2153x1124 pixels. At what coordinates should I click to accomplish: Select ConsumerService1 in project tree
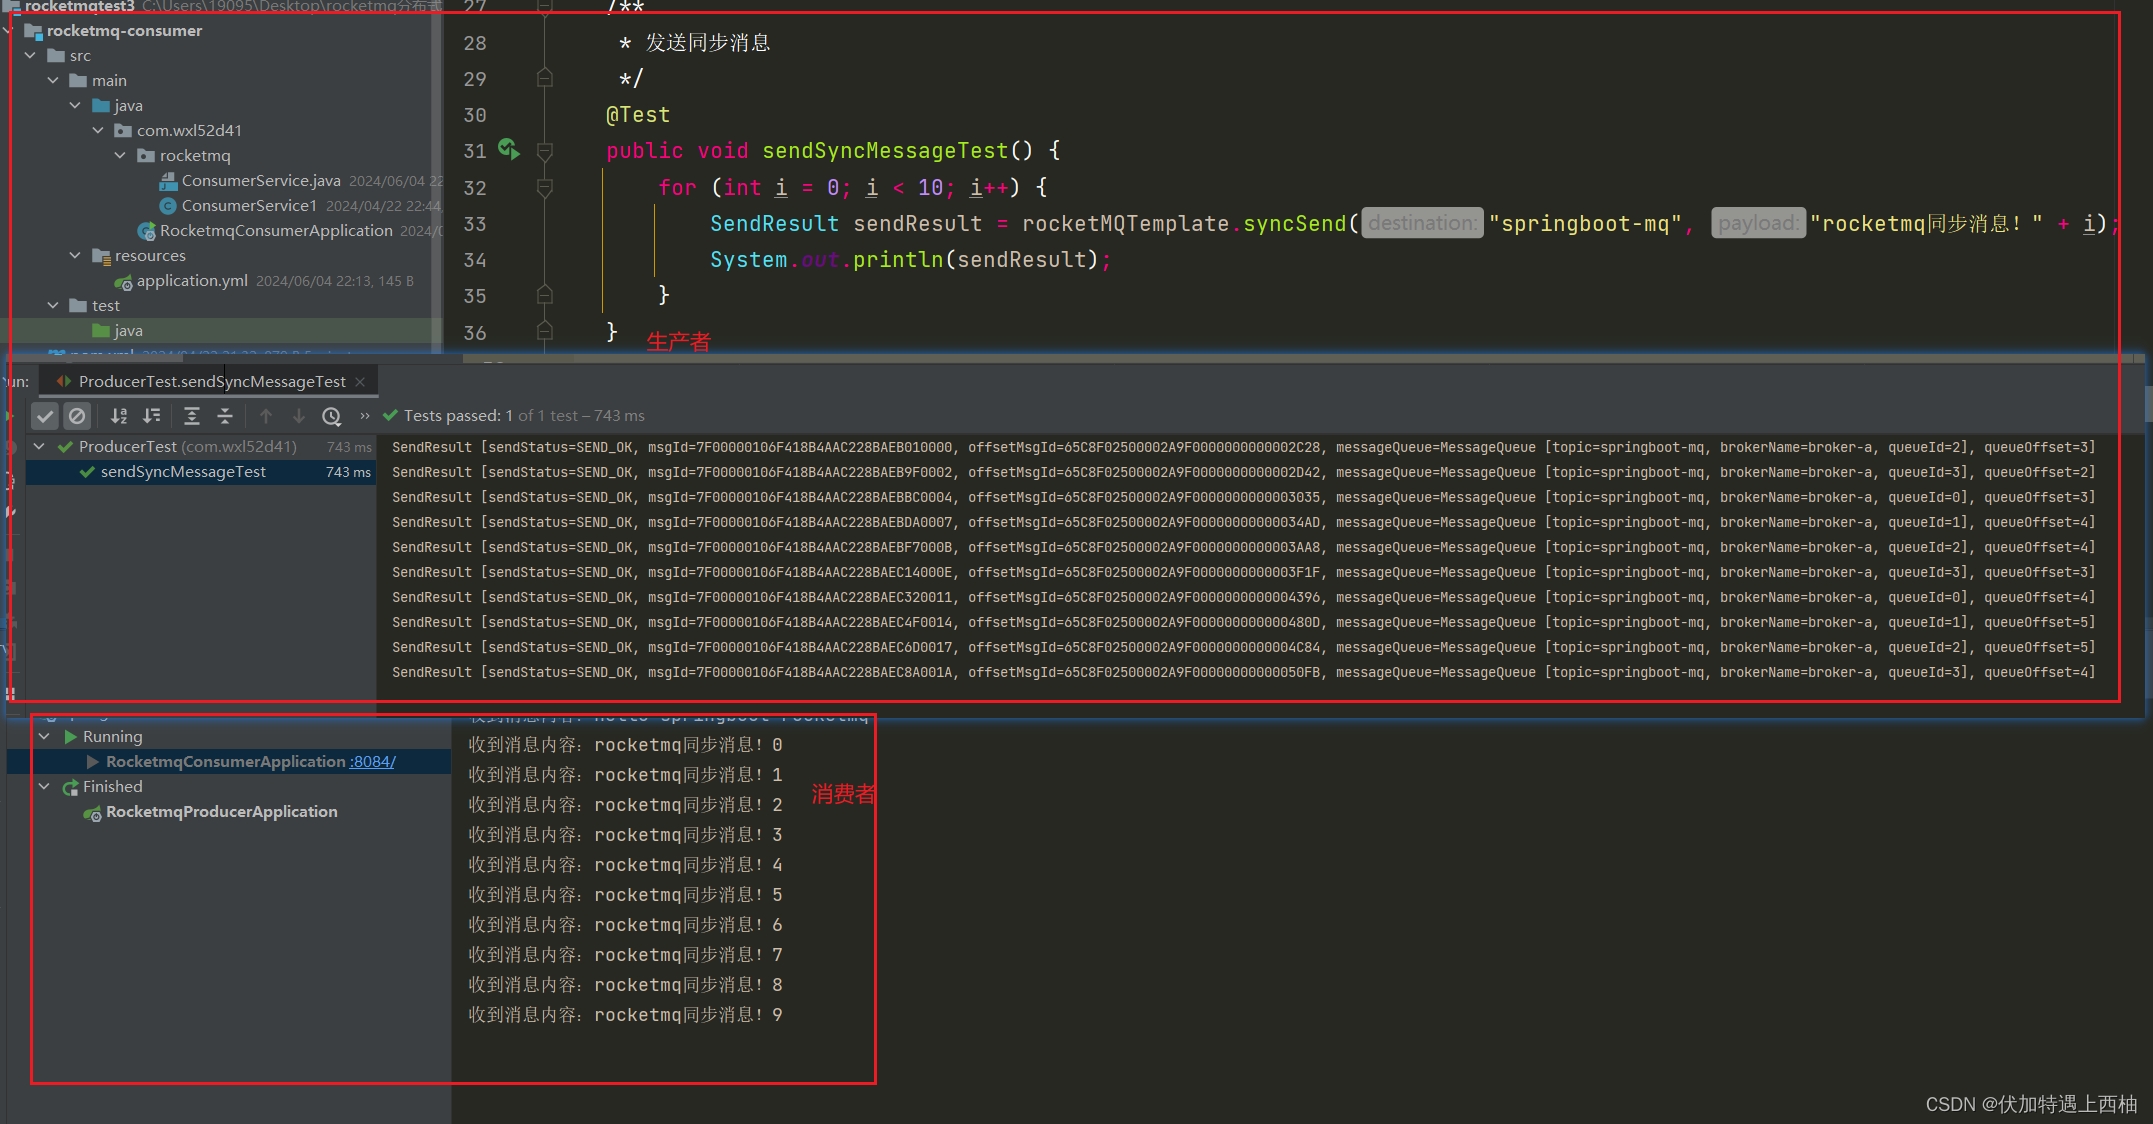249,206
